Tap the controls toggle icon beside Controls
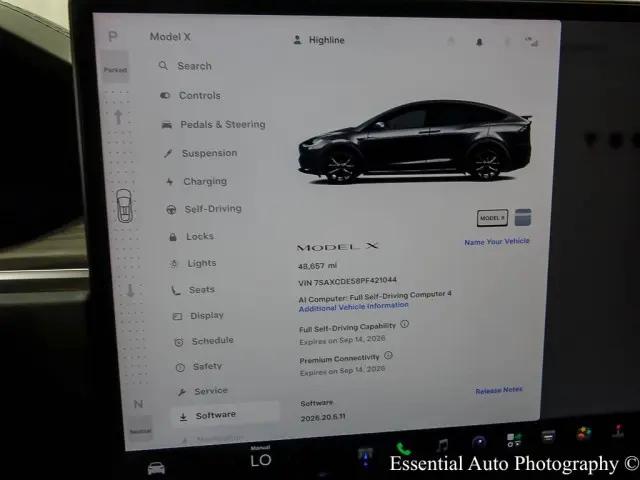 click(x=165, y=96)
